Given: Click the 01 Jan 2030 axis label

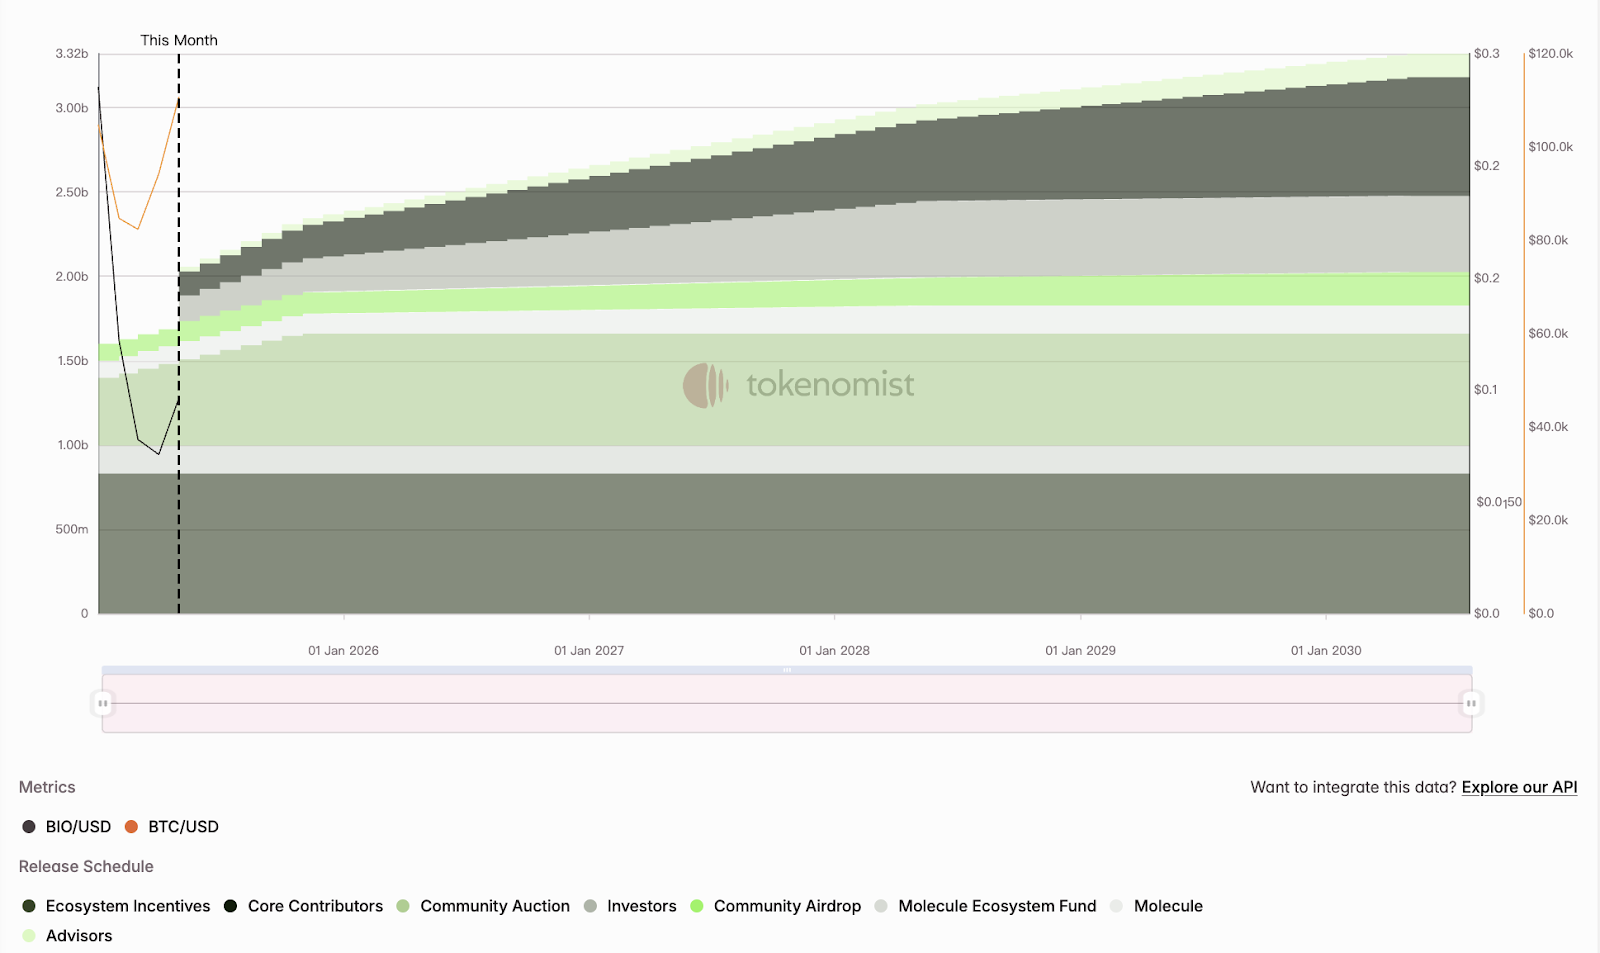Looking at the screenshot, I should [x=1326, y=651].
